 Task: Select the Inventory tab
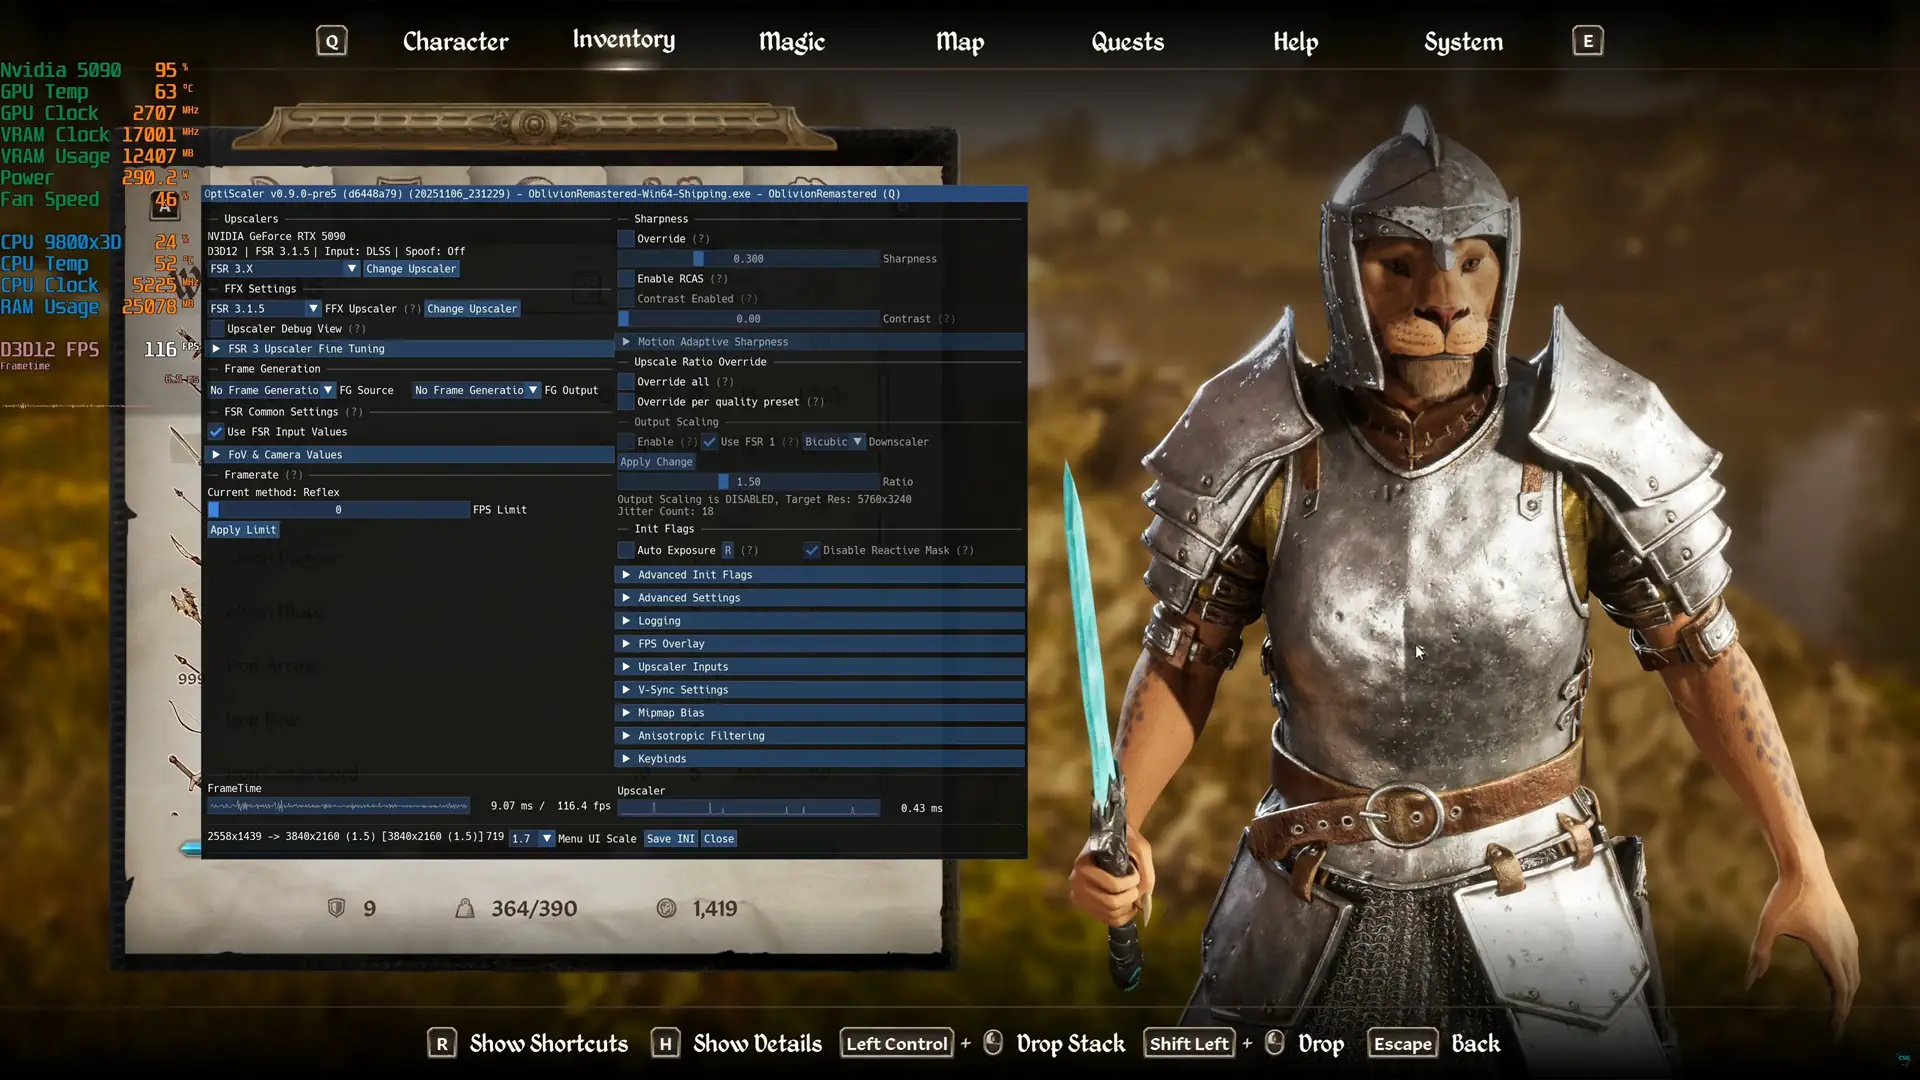(624, 40)
